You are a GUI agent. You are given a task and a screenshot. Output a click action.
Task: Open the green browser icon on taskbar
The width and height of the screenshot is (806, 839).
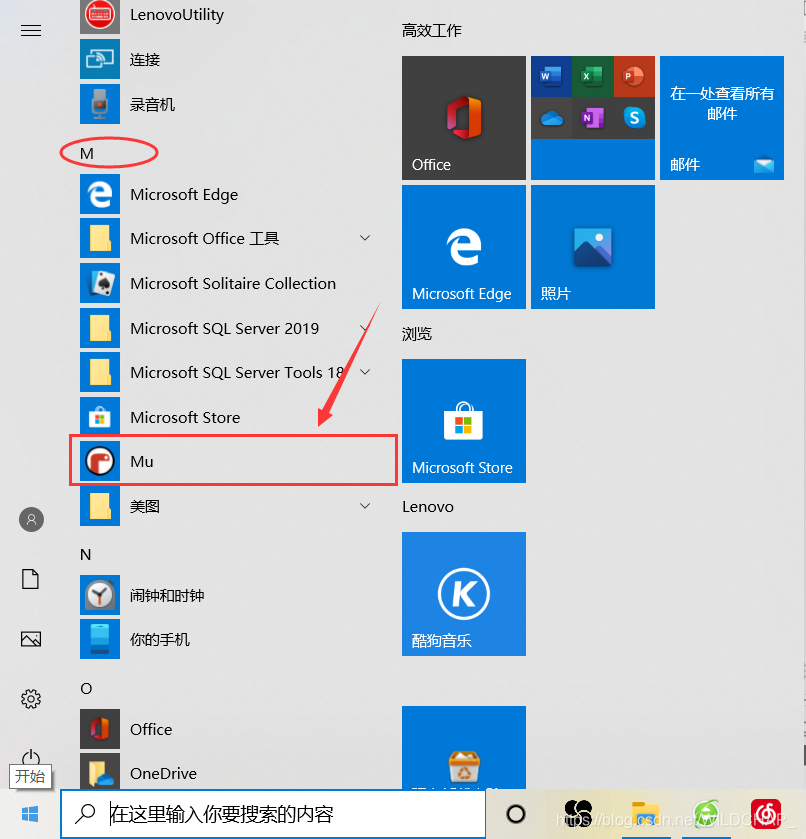click(x=706, y=814)
